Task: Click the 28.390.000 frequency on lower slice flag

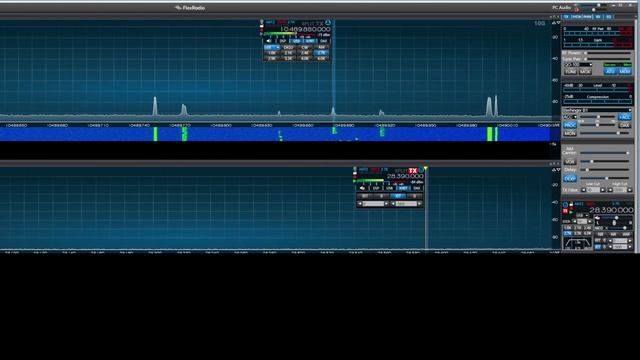Action: point(405,176)
